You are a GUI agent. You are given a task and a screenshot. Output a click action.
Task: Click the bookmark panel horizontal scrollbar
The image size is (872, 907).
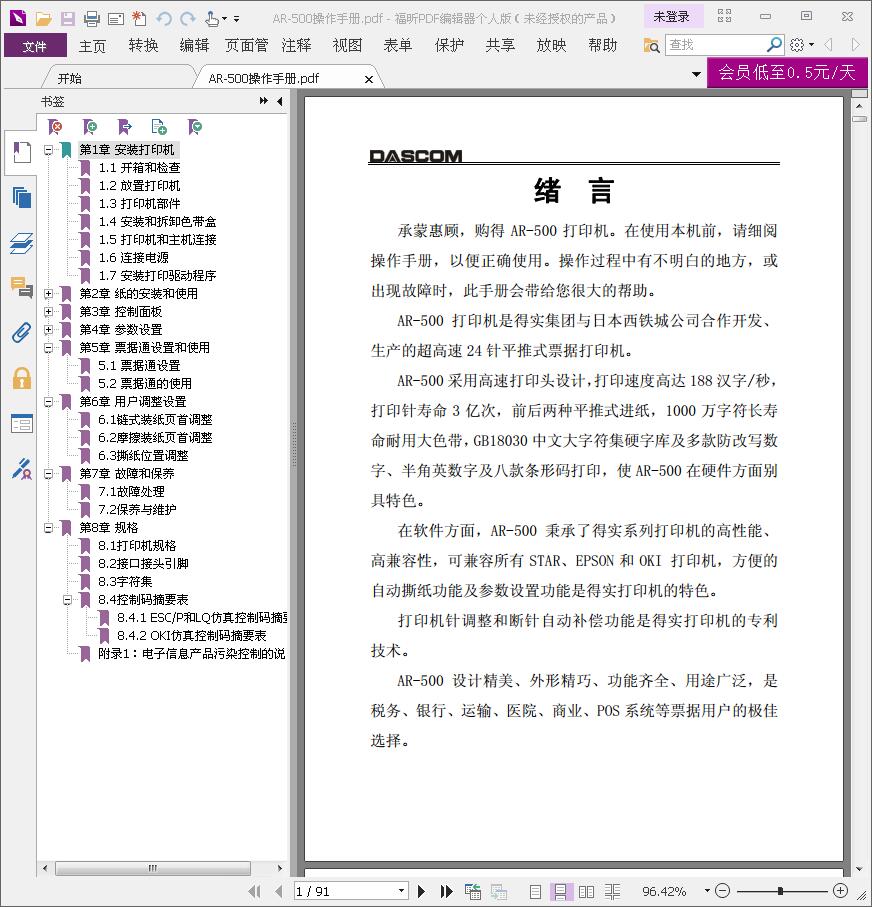point(153,868)
